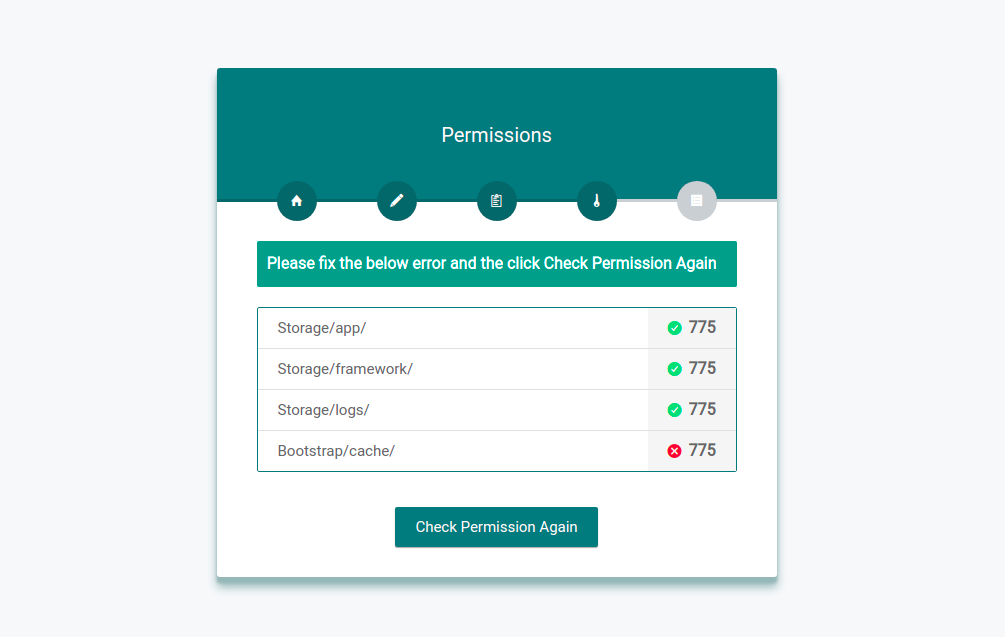Viewport: 1005px width, 637px height.
Task: Click red error icon for Bootstrap/cache/
Action: (x=675, y=451)
